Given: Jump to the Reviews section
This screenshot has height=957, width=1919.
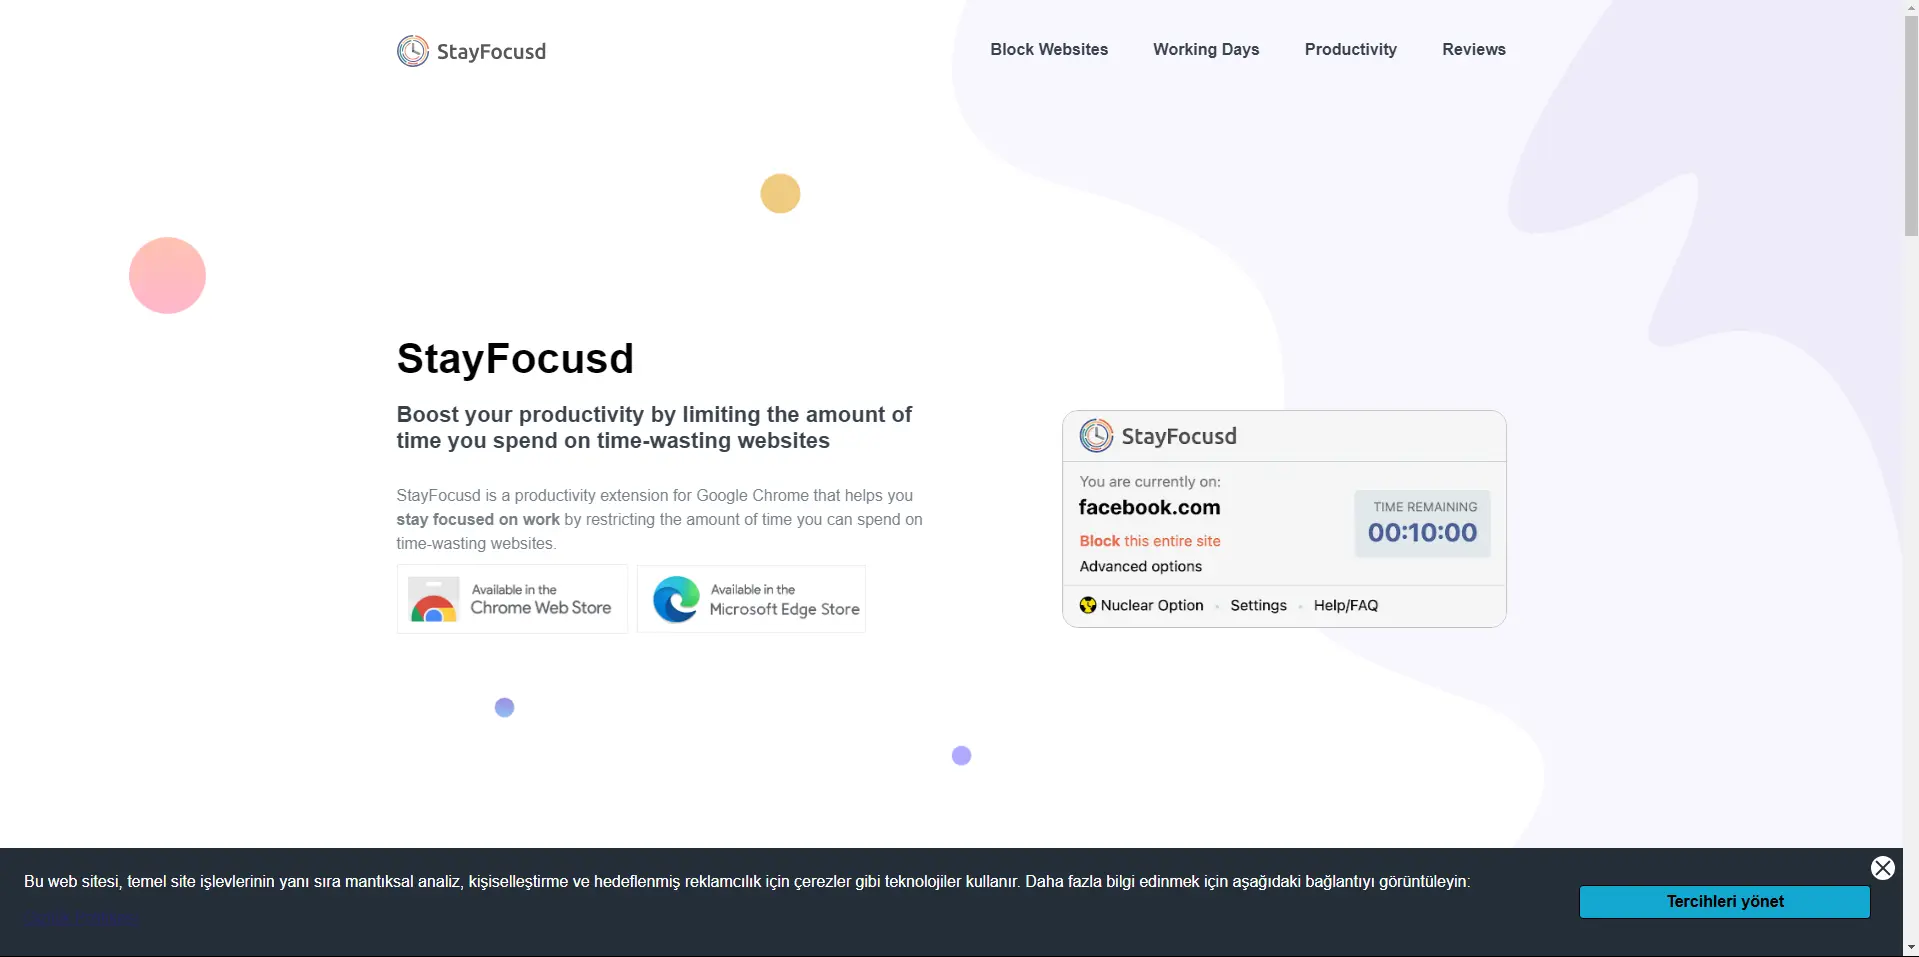Looking at the screenshot, I should click(x=1473, y=49).
